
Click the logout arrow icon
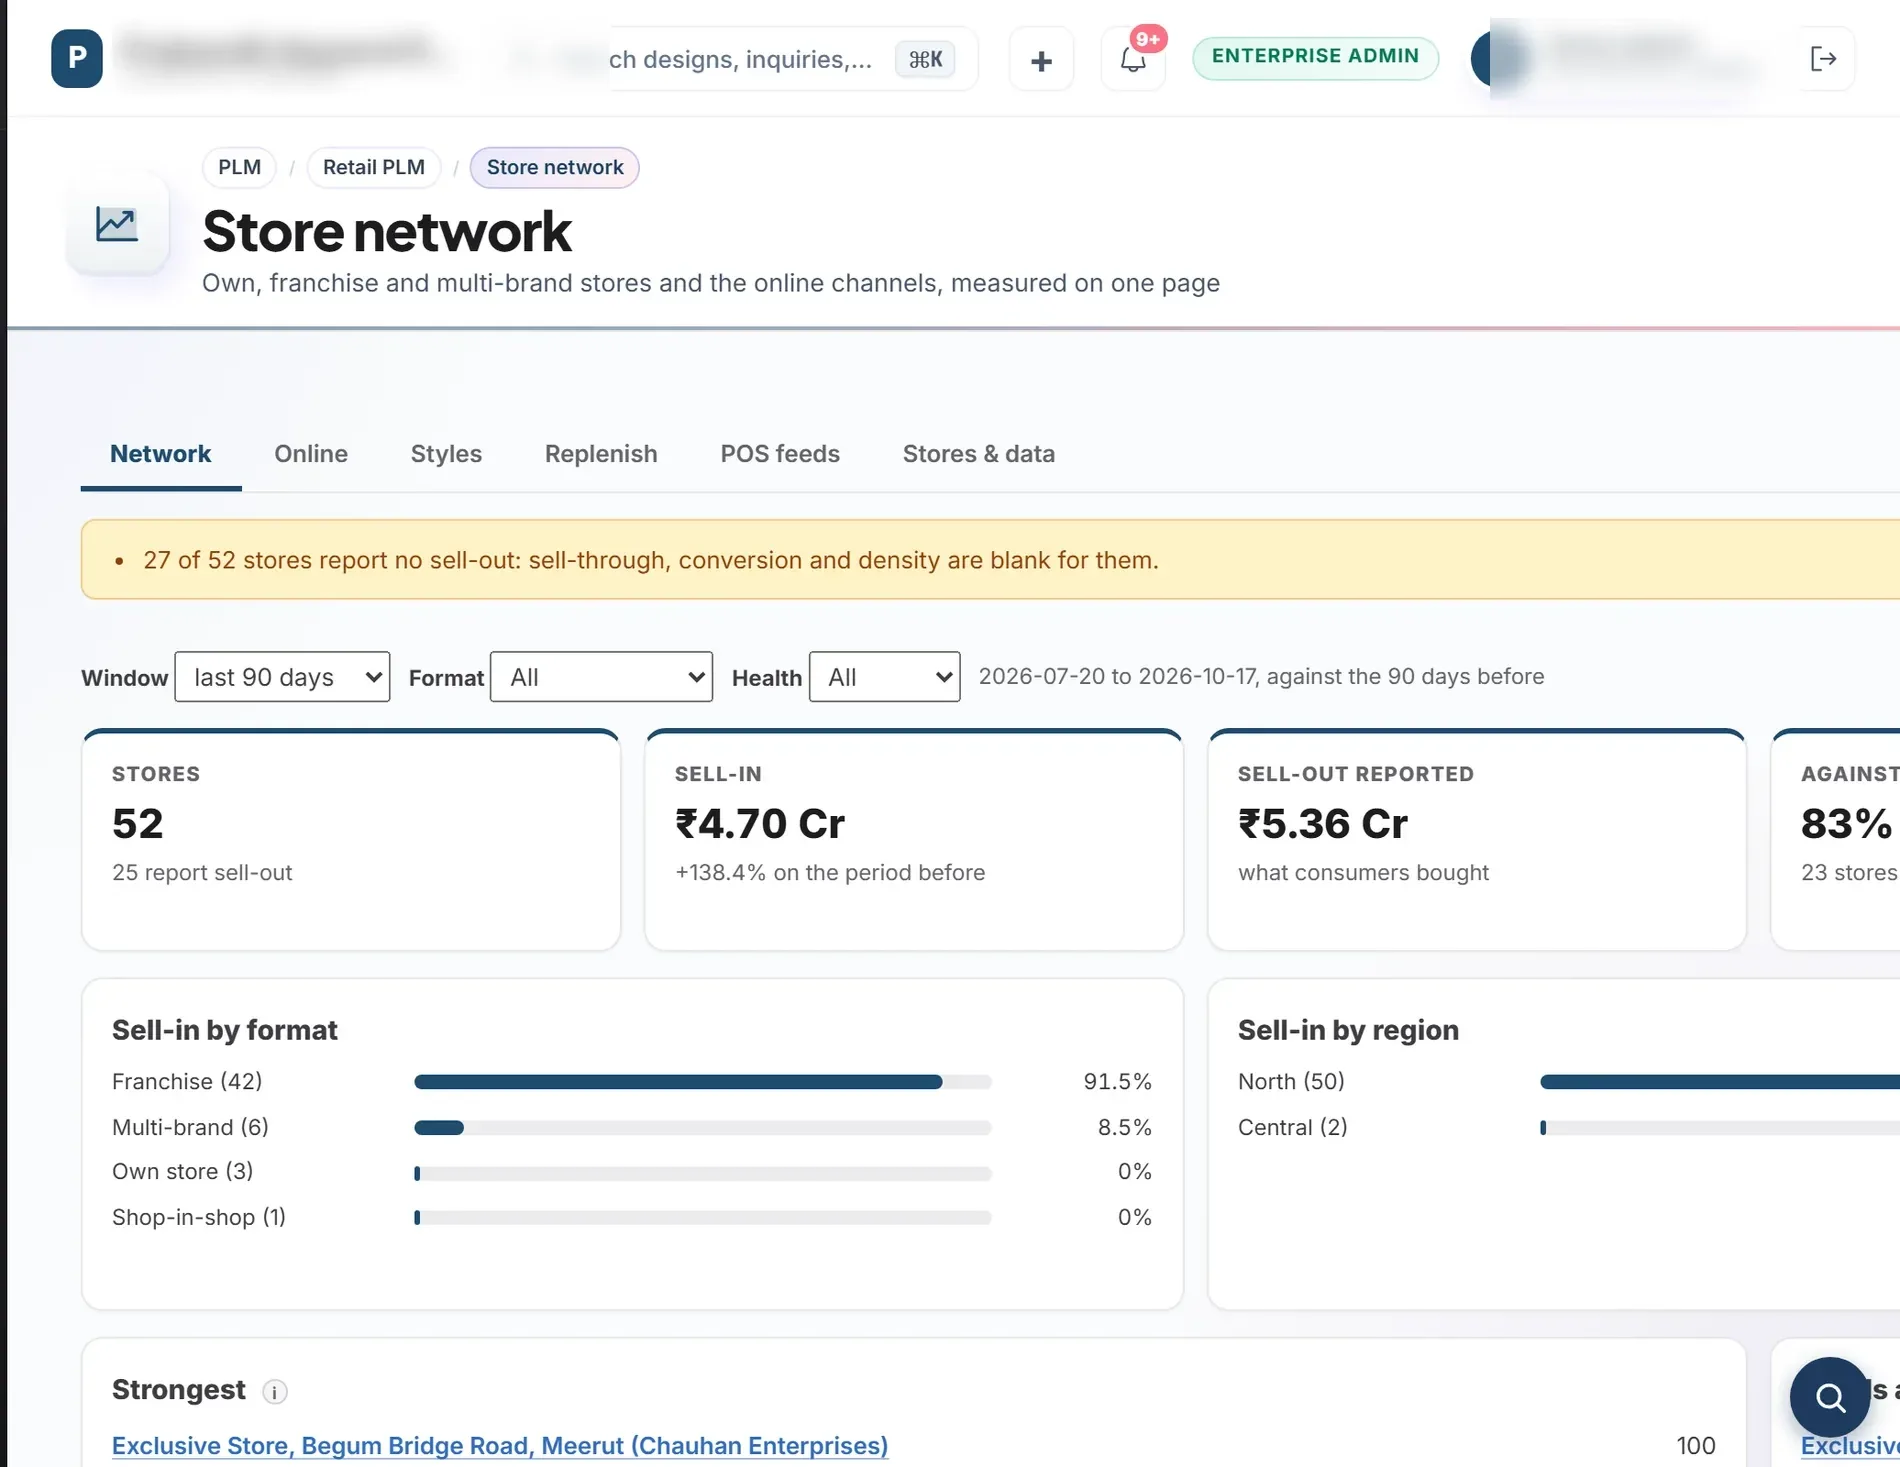pos(1823,59)
